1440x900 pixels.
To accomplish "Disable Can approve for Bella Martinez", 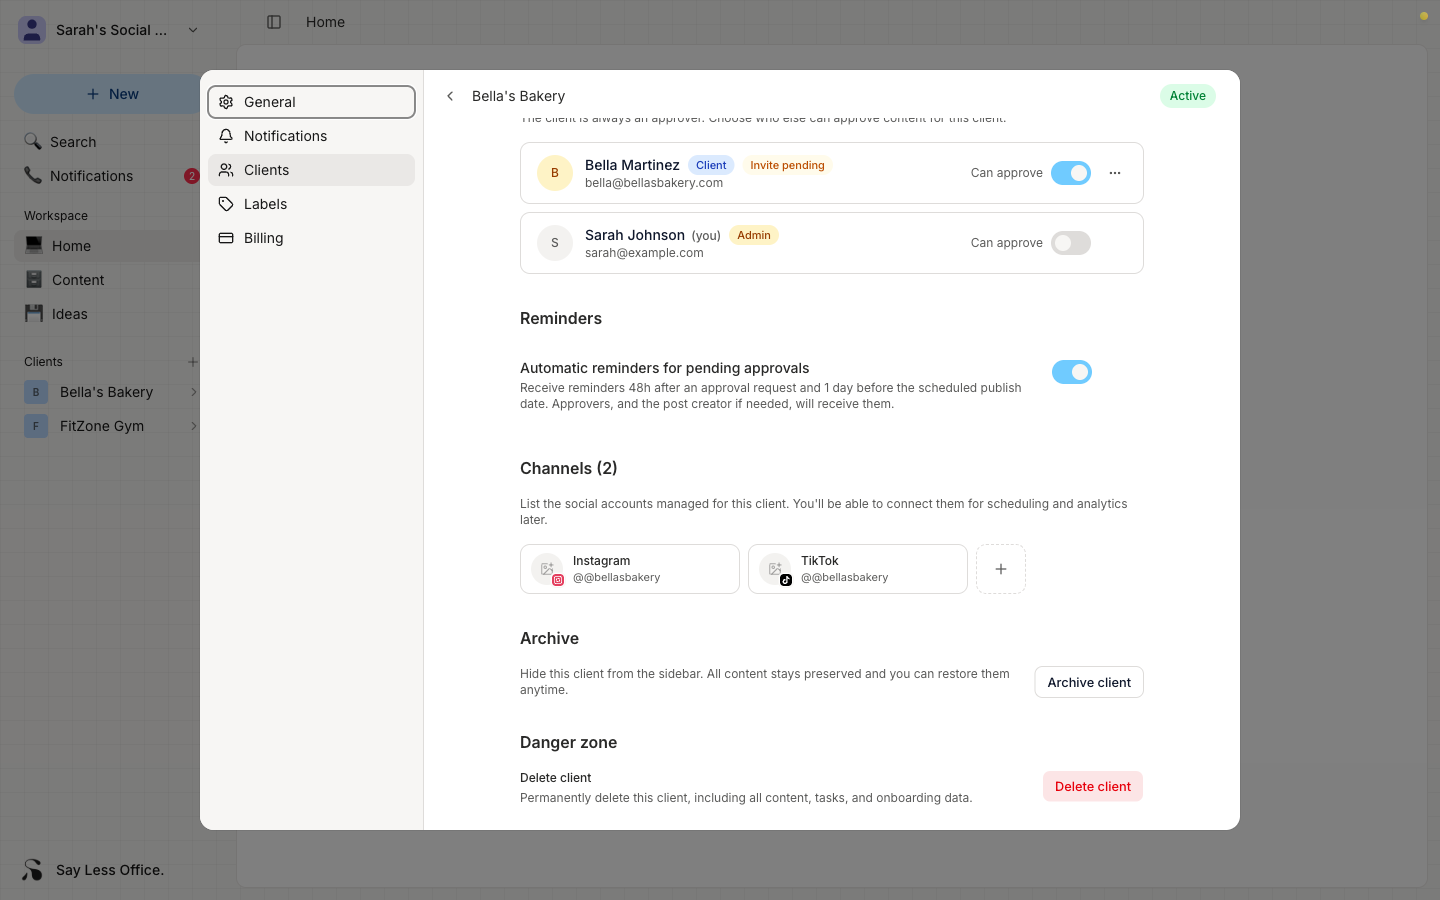I will (1071, 173).
